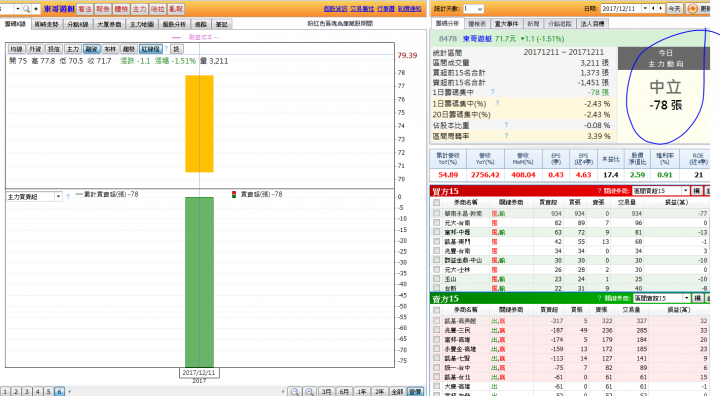
Task: Click the 行事曆 link at top
Action: point(386,9)
